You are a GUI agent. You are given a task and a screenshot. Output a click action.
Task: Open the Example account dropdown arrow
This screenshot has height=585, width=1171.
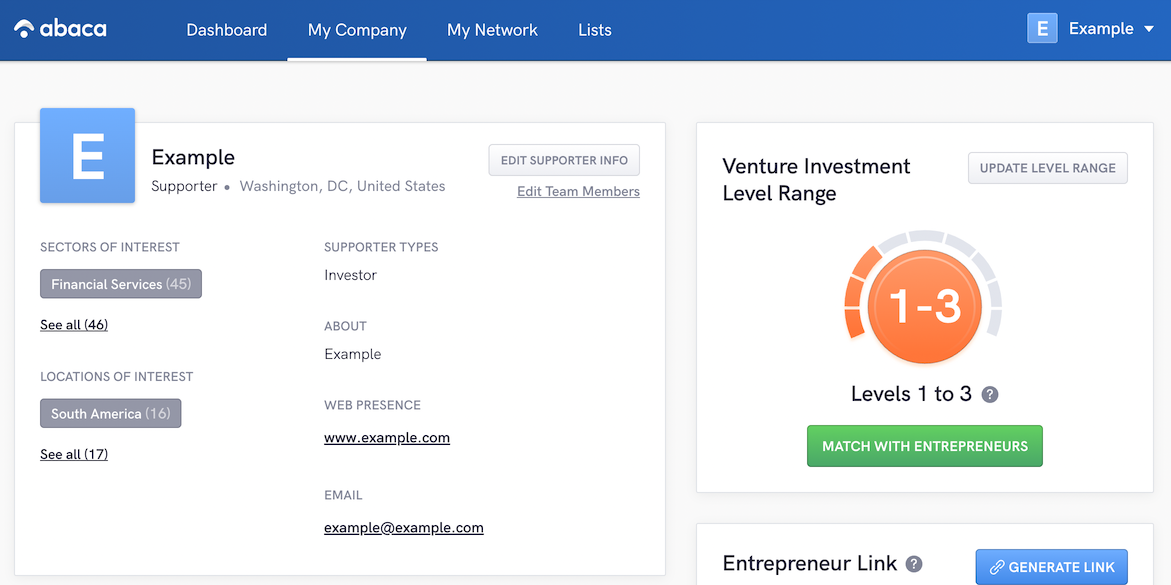coord(1148,29)
